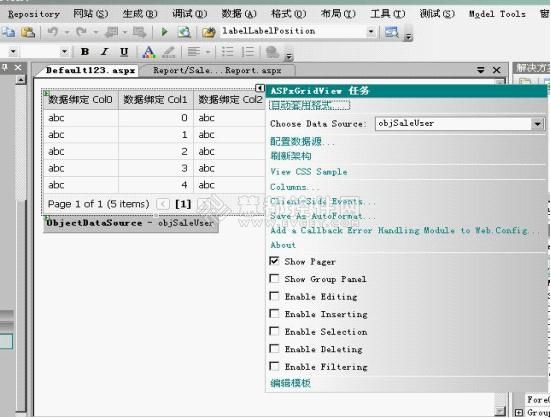
Task: Click the Redo arrow icon
Action: coord(82,32)
